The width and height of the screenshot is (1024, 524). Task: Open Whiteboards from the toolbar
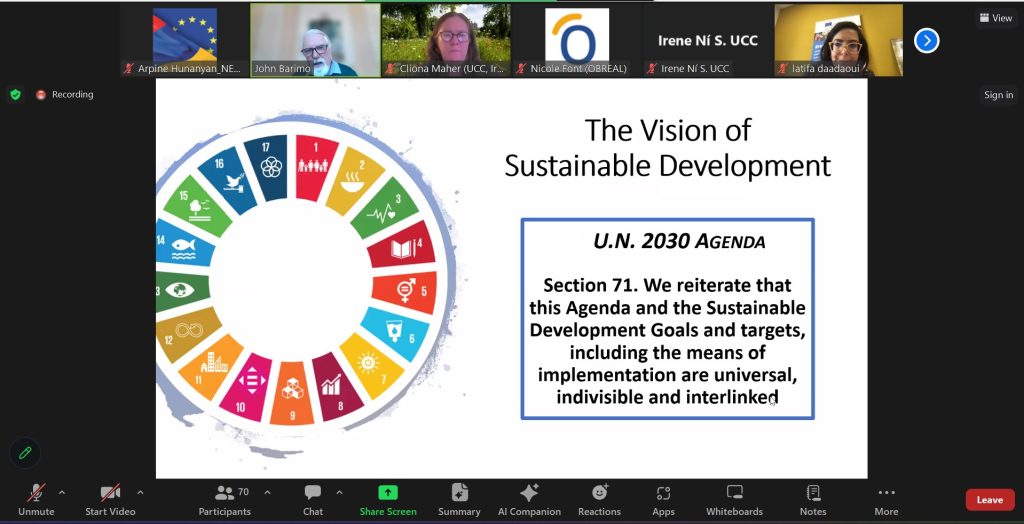(734, 499)
